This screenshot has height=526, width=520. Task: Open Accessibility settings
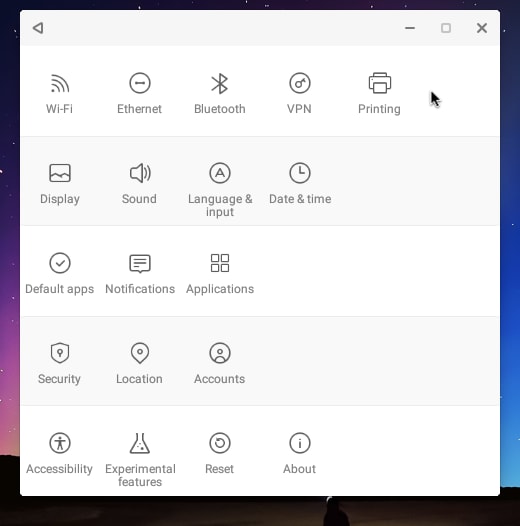[x=60, y=453]
